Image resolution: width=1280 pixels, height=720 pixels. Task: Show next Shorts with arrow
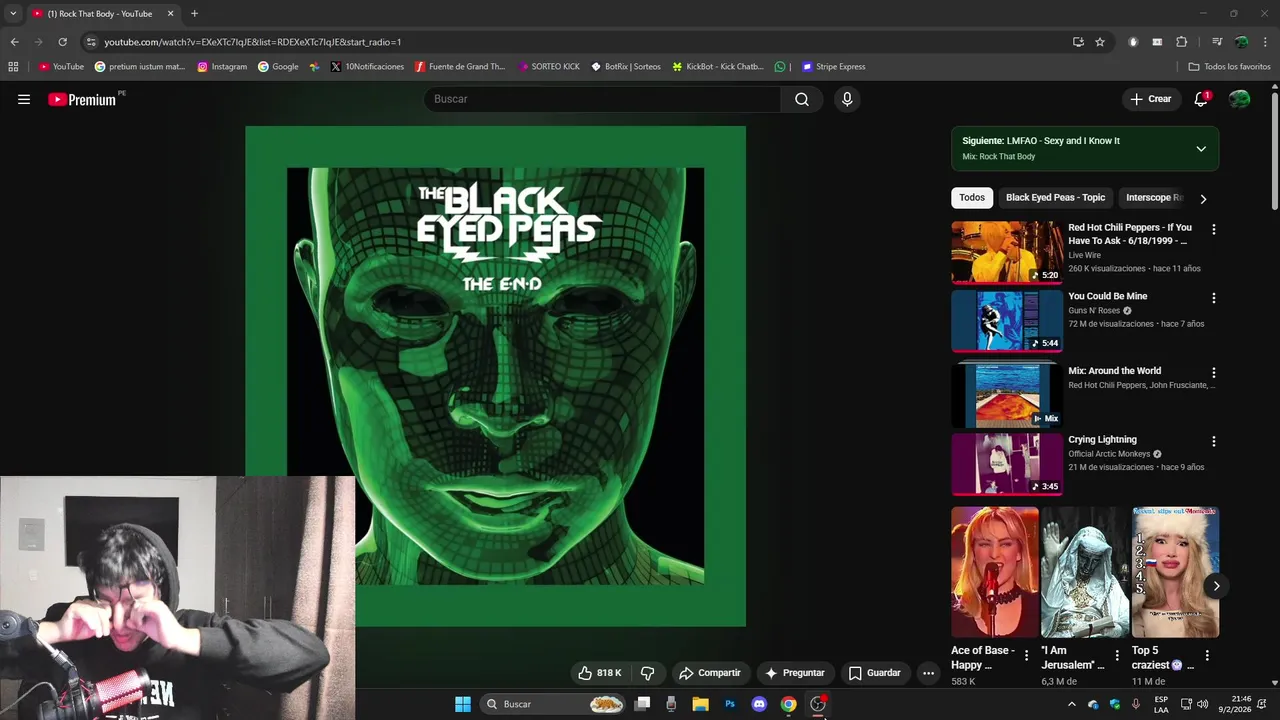pos(1216,586)
